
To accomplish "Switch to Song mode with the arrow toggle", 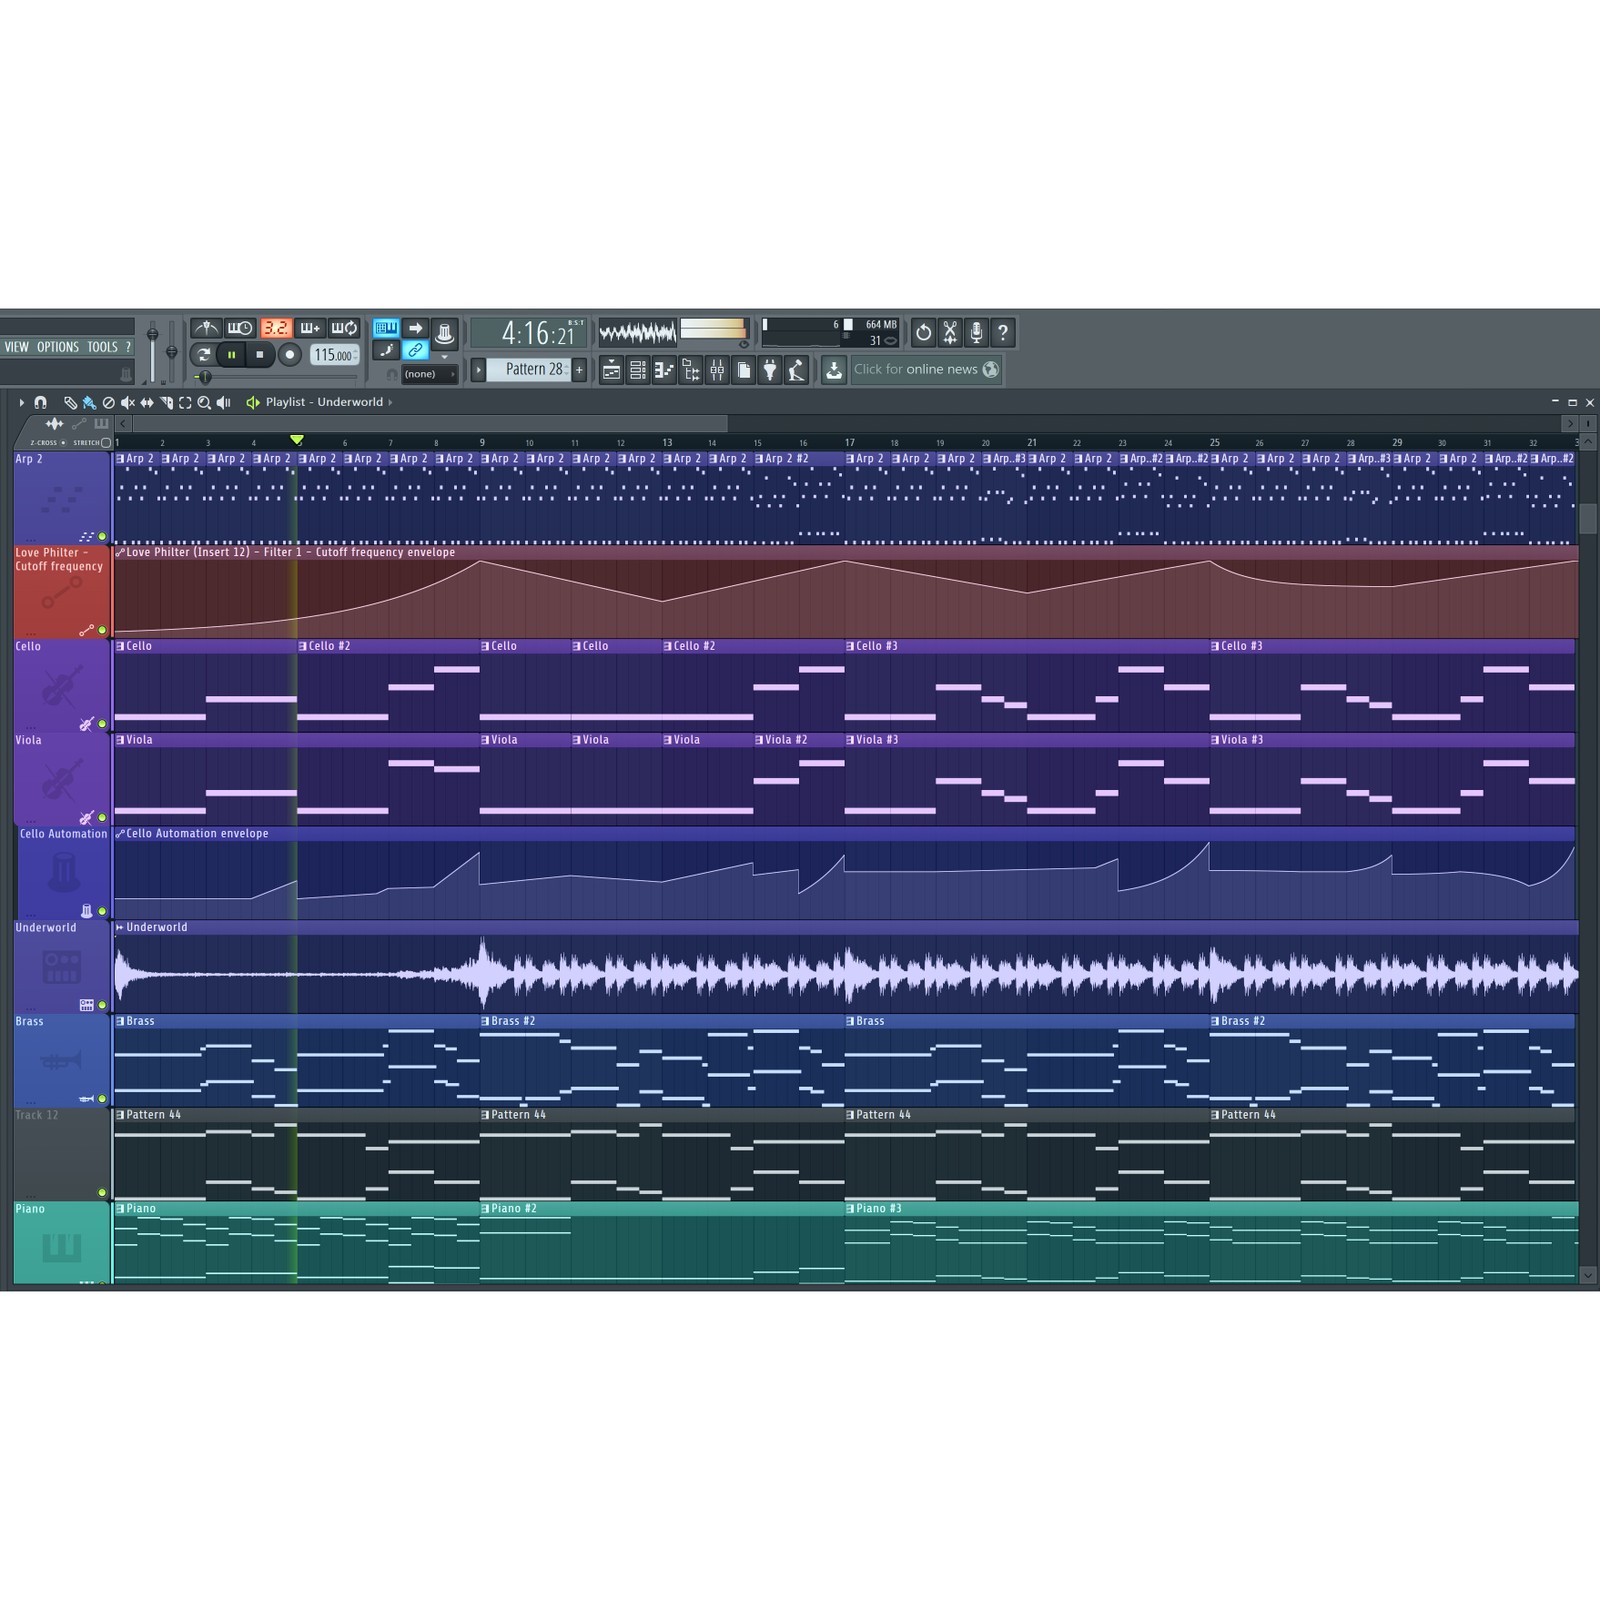I will (416, 328).
